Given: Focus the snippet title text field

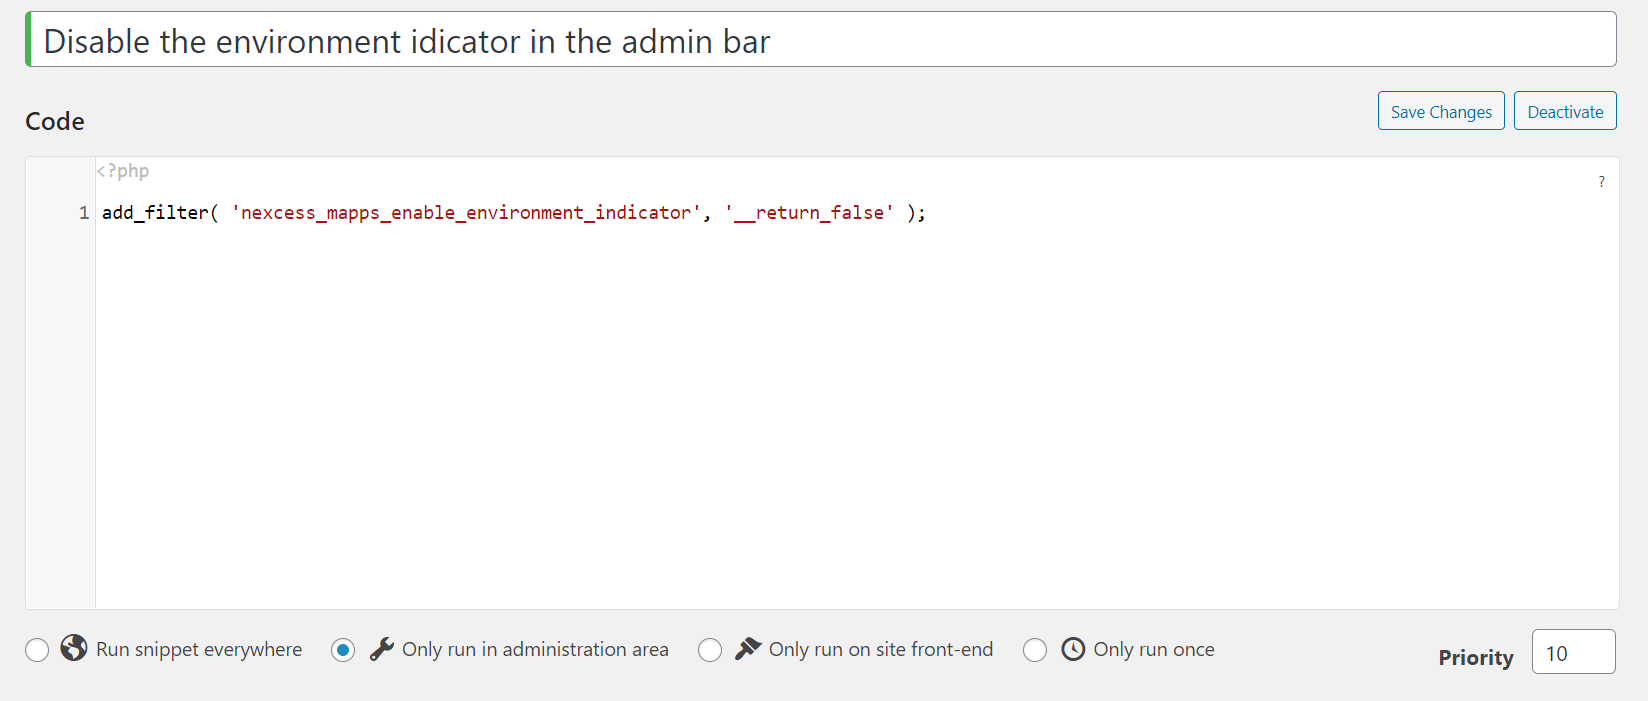Looking at the screenshot, I should pos(820,41).
